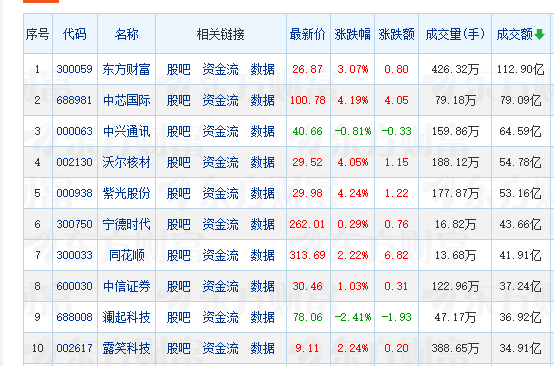Viewport: 554px width, 366px height.
Task: Open 露笑科技 stock page
Action: point(126,348)
